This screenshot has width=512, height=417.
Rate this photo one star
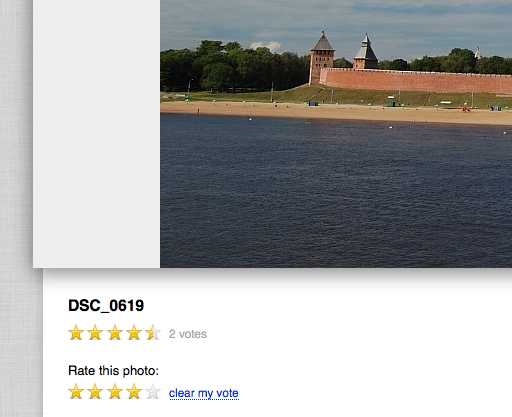point(76,391)
